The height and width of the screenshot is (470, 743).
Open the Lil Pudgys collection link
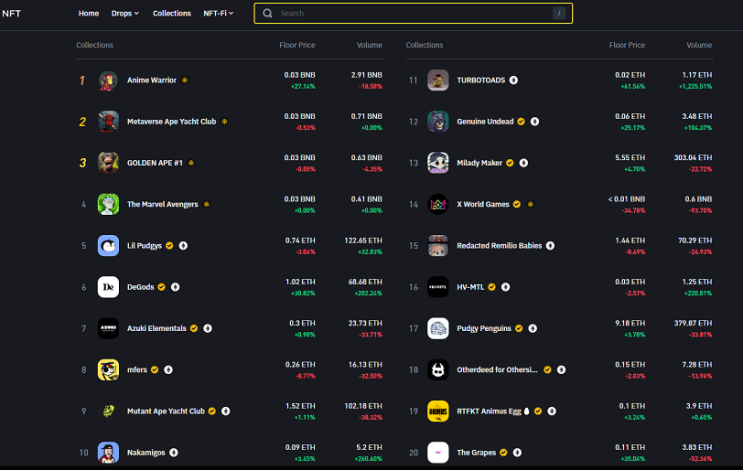pos(145,245)
